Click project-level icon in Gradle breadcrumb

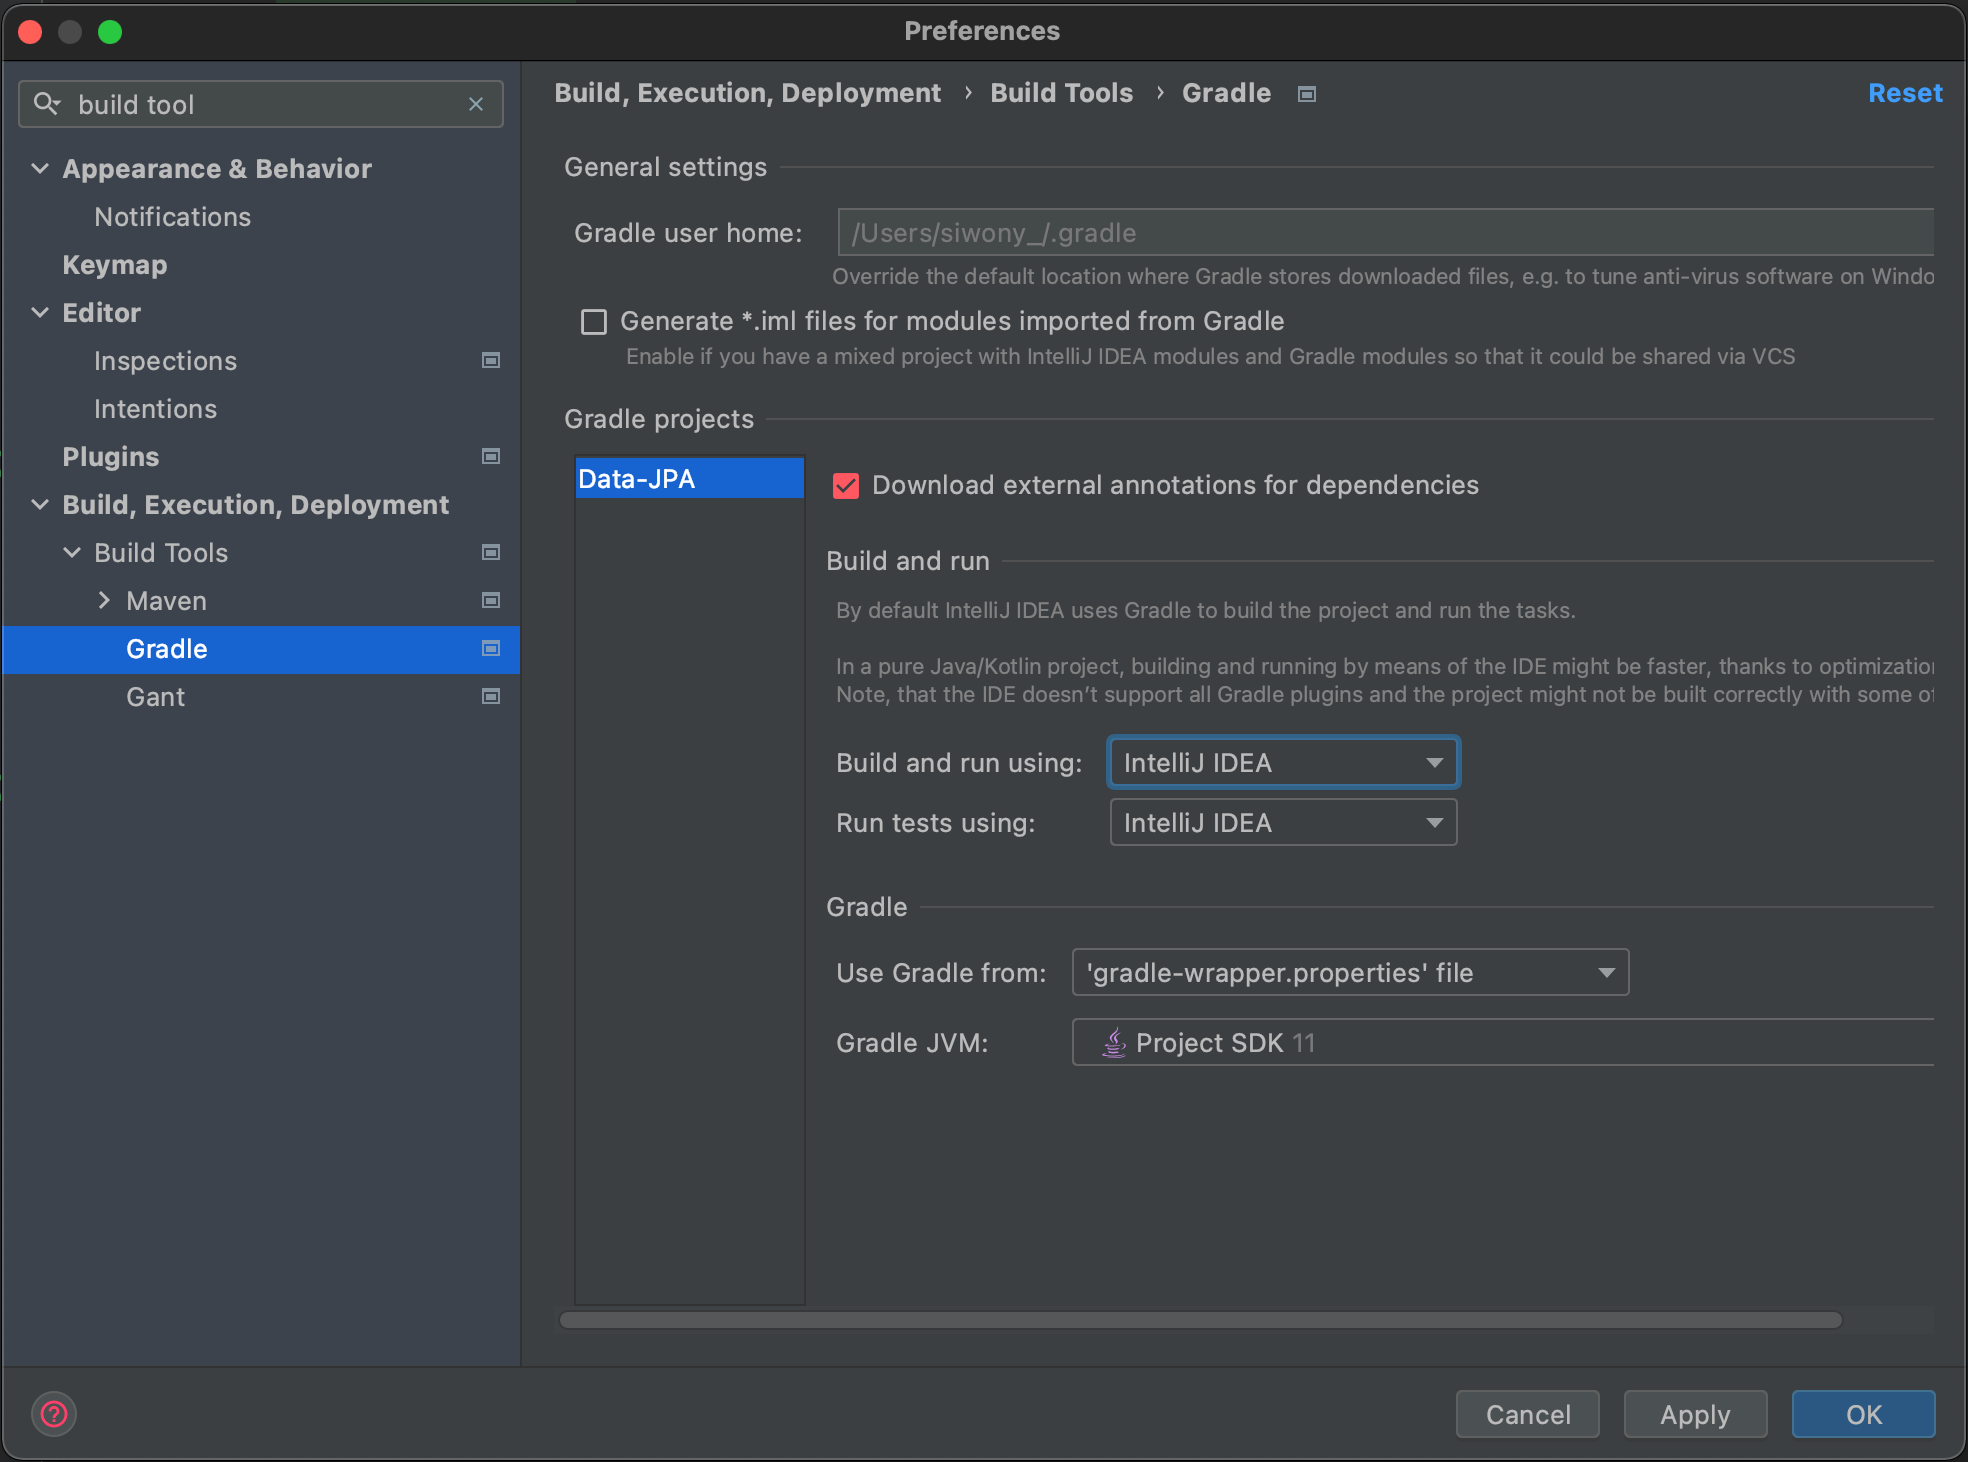click(x=1307, y=94)
